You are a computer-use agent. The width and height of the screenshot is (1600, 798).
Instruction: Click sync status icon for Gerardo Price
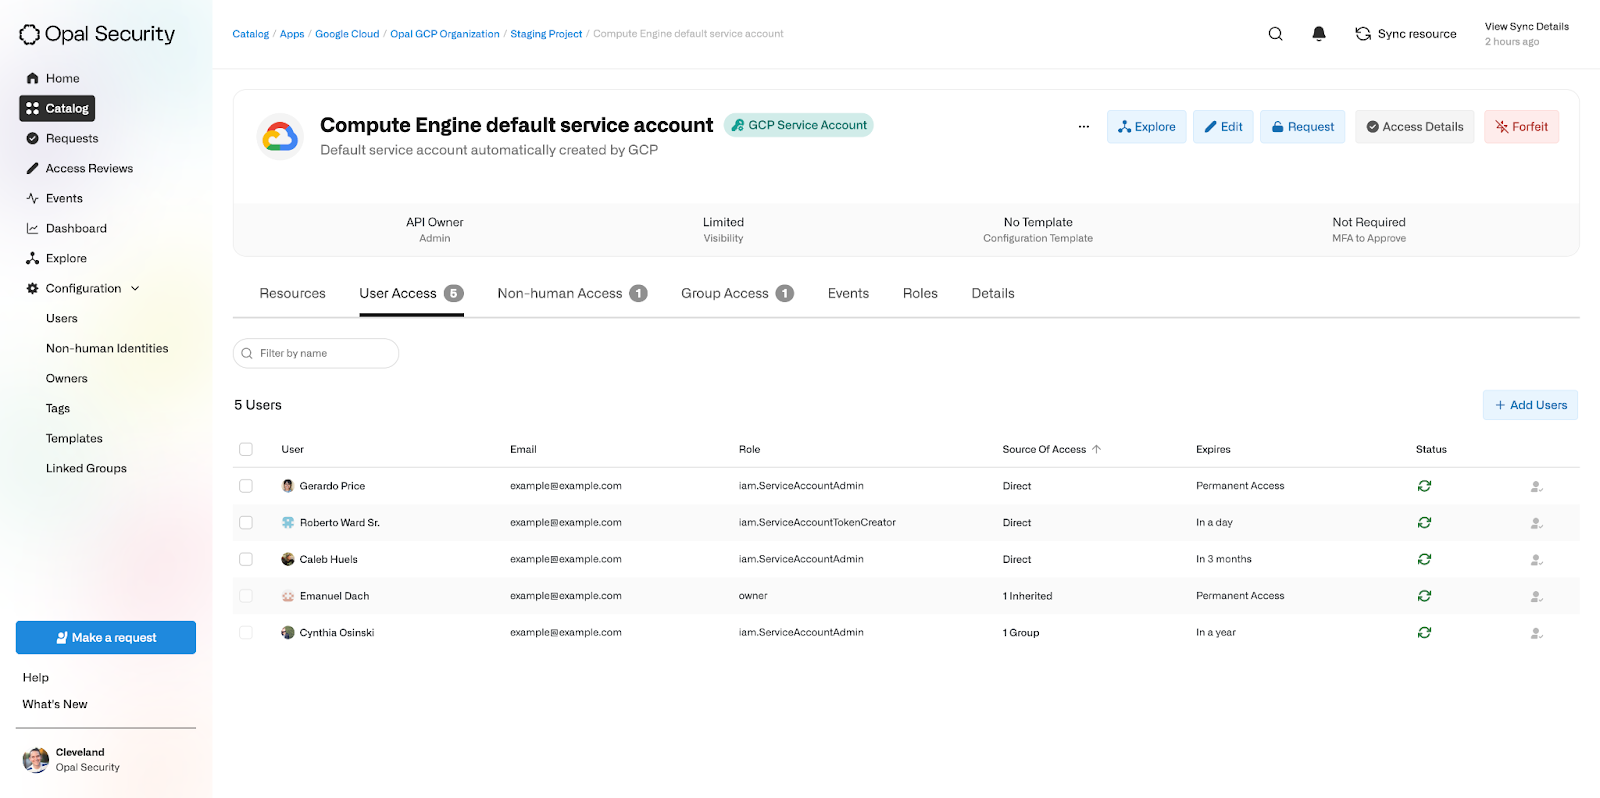pos(1424,486)
